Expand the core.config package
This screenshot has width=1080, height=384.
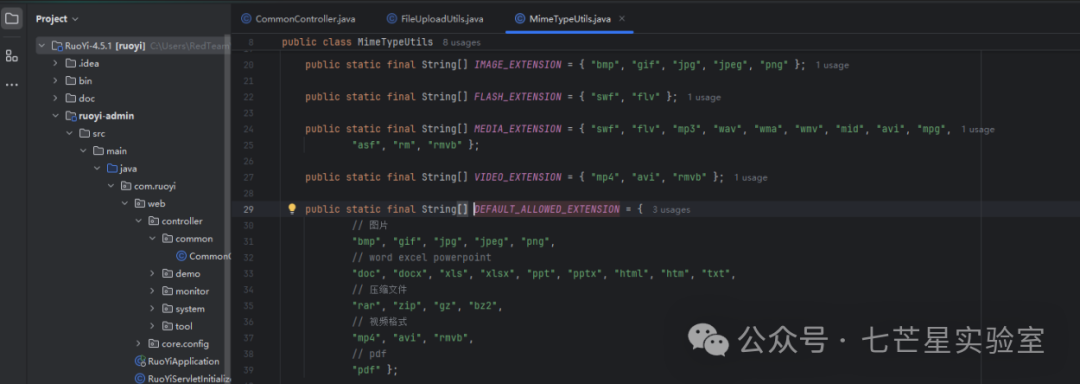[x=138, y=344]
